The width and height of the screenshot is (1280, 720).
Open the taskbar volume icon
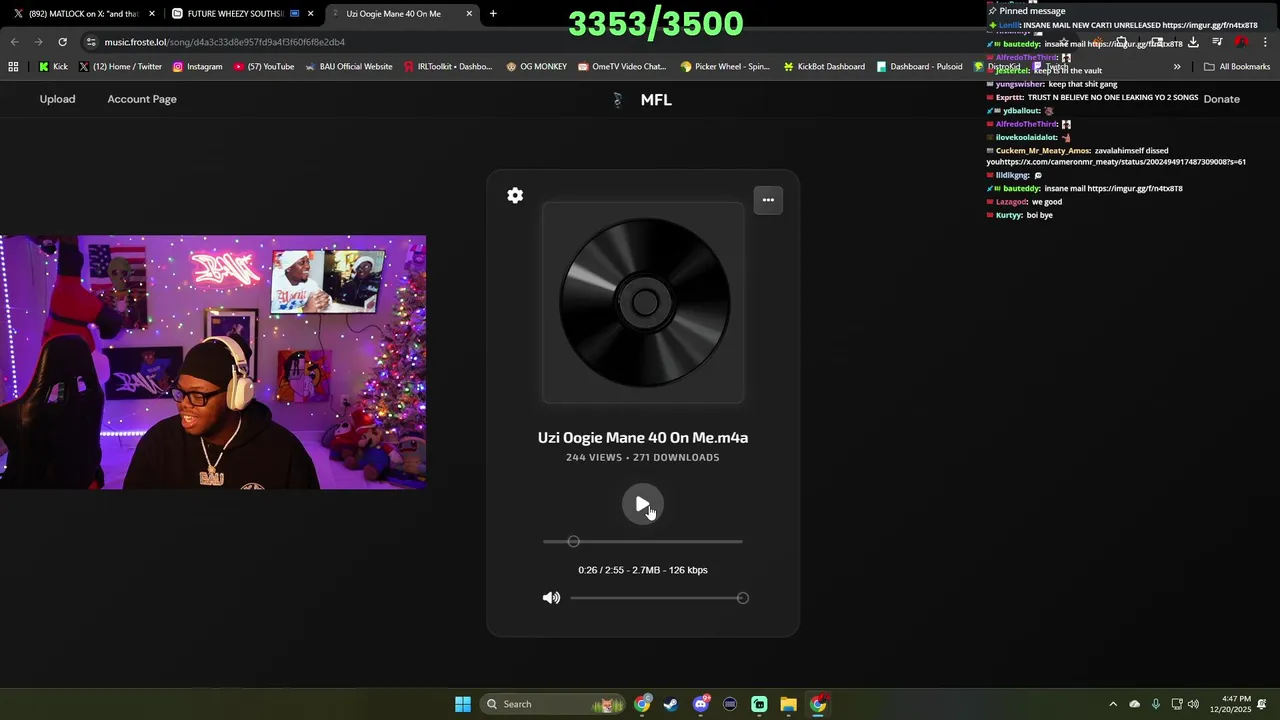coord(1193,704)
